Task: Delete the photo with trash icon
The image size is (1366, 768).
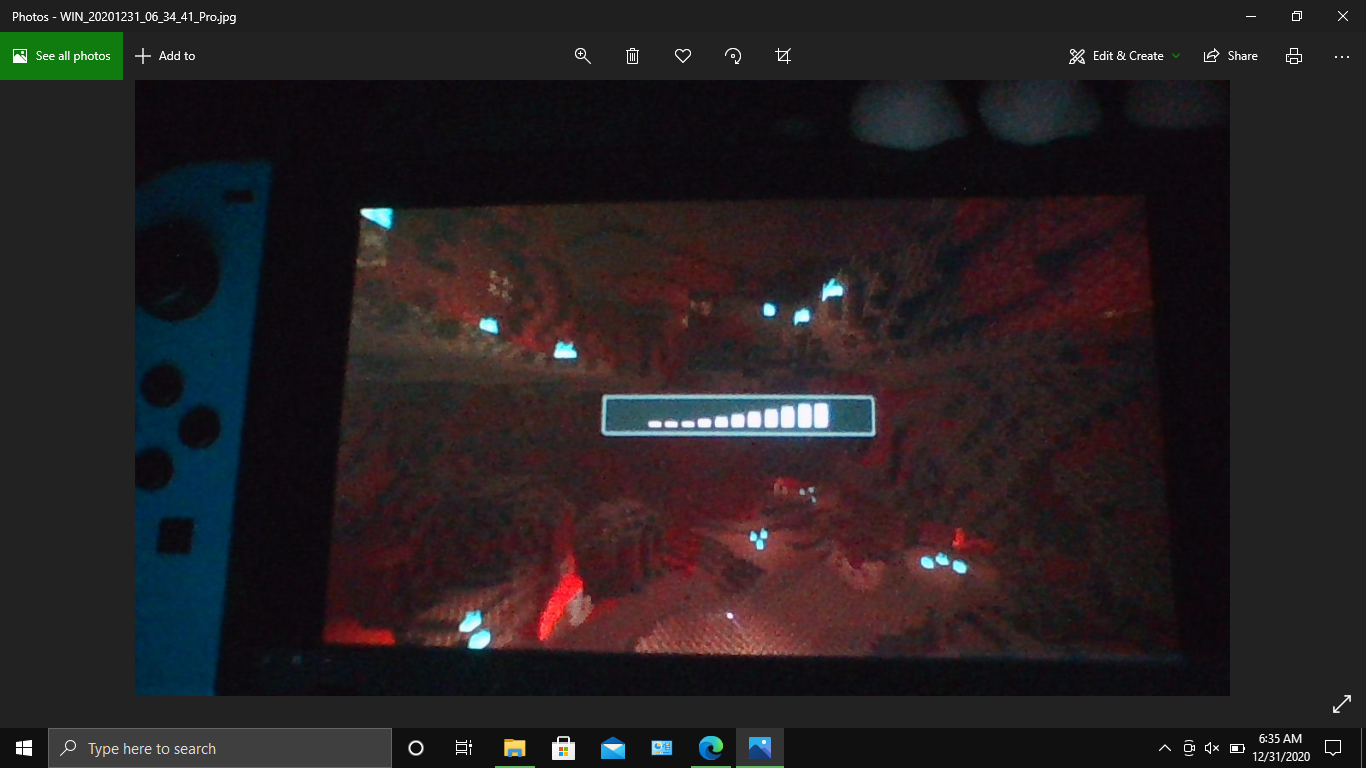Action: (633, 56)
